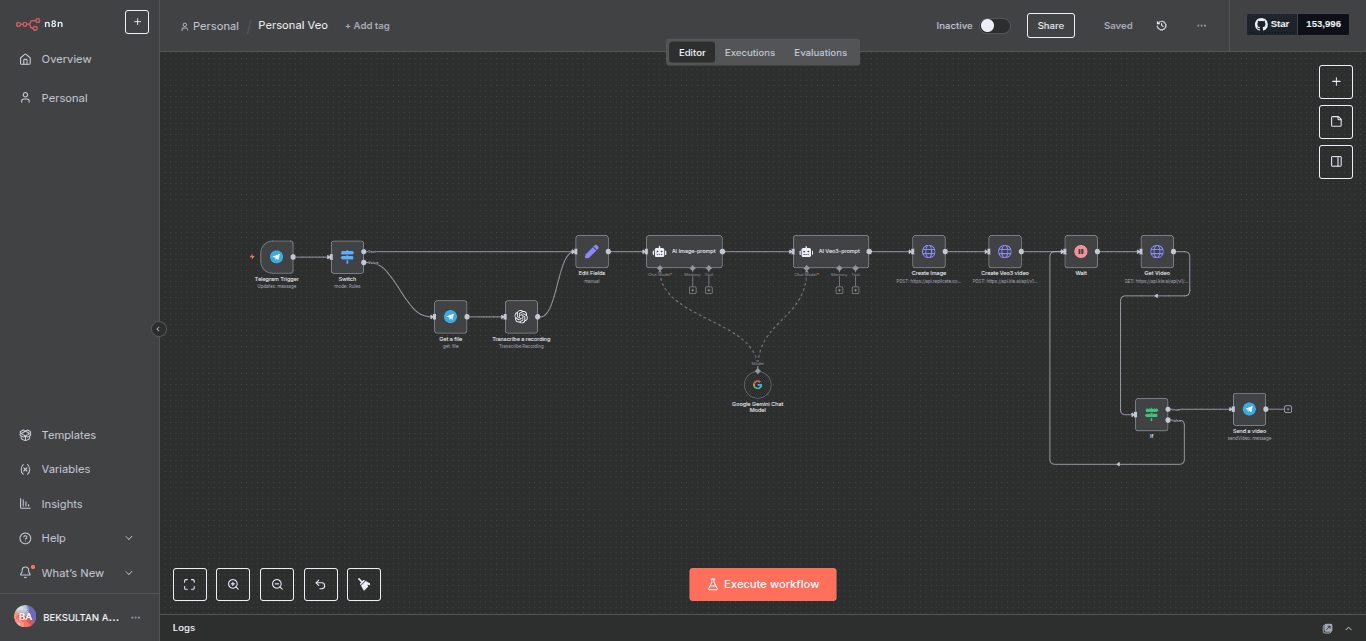Select the Google Gemini Chat Model node
Image resolution: width=1366 pixels, height=641 pixels.
pos(757,385)
